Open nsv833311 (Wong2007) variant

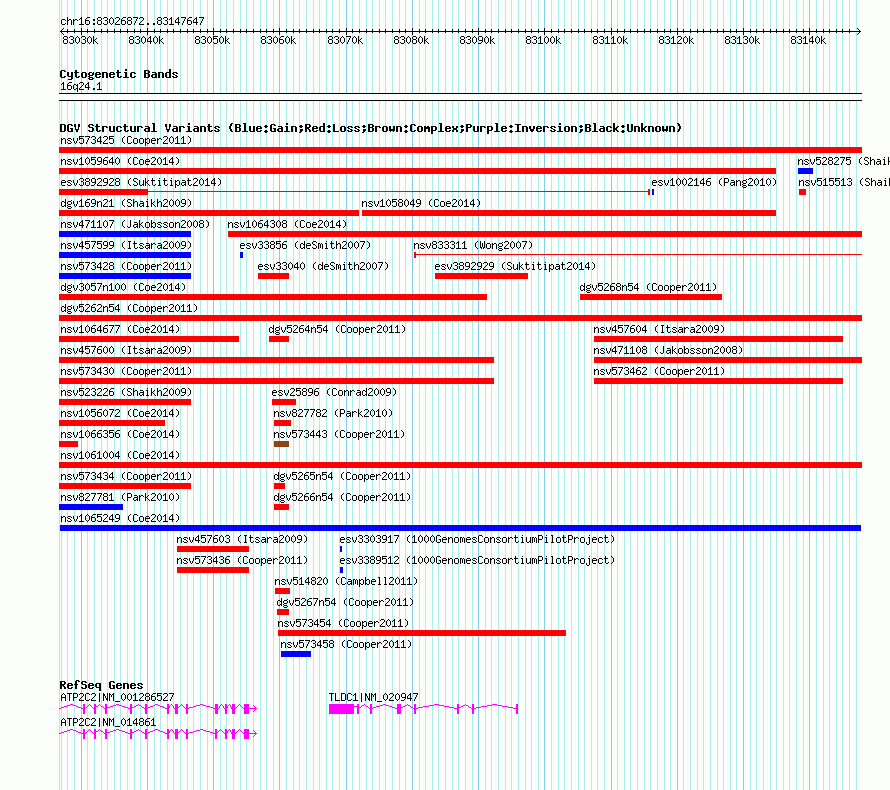(473, 245)
